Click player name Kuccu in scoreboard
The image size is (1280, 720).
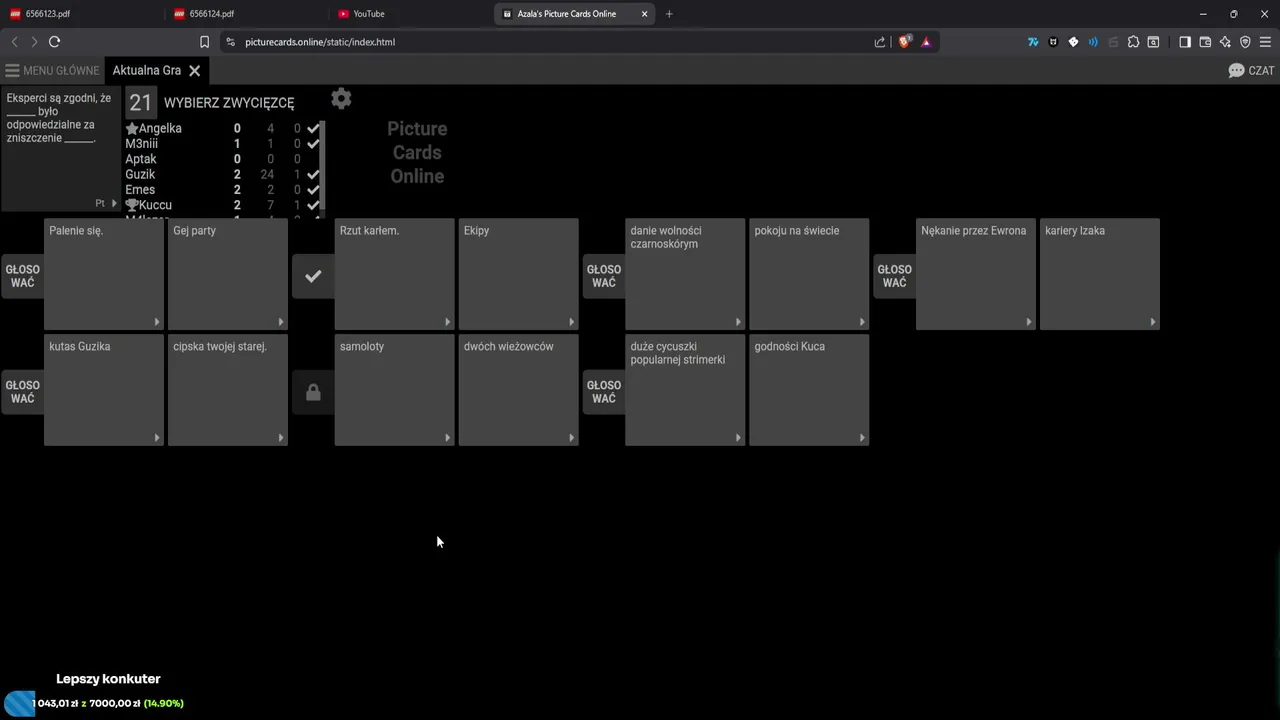(x=155, y=205)
